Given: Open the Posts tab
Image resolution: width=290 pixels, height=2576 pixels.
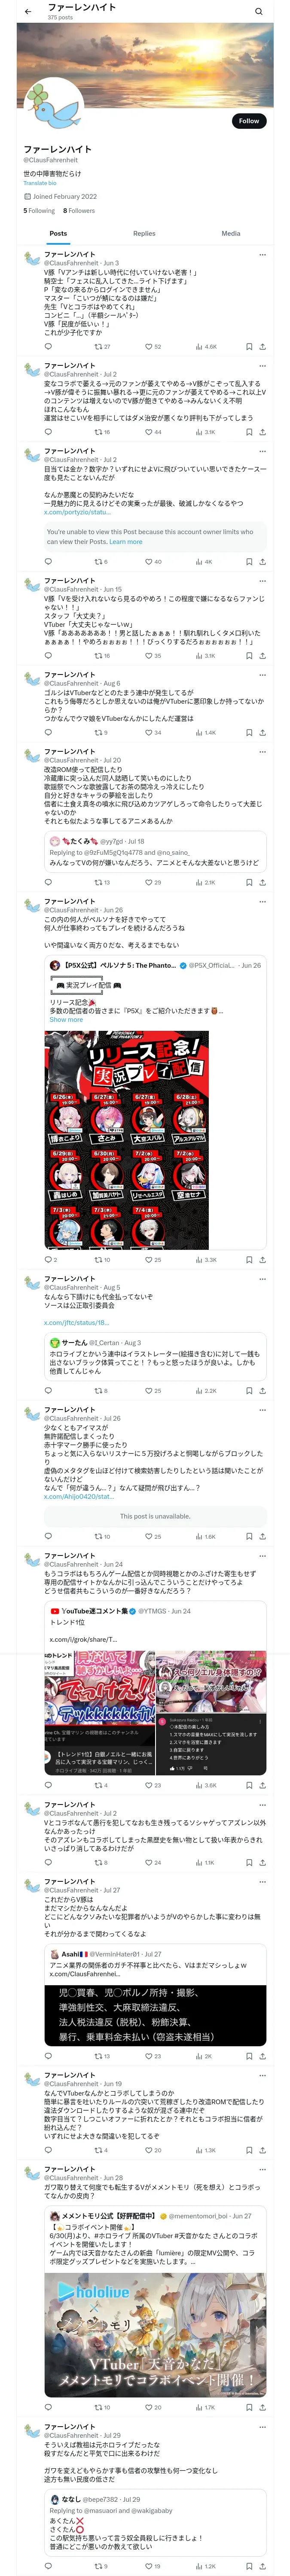Looking at the screenshot, I should (x=58, y=233).
